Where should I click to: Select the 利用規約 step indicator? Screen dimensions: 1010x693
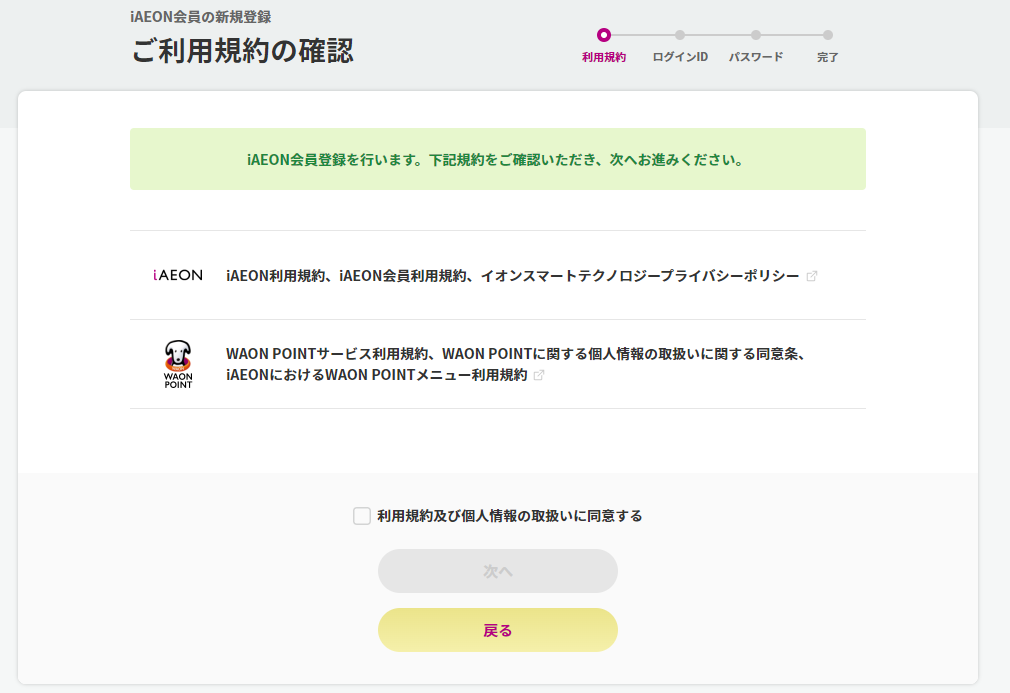[604, 45]
